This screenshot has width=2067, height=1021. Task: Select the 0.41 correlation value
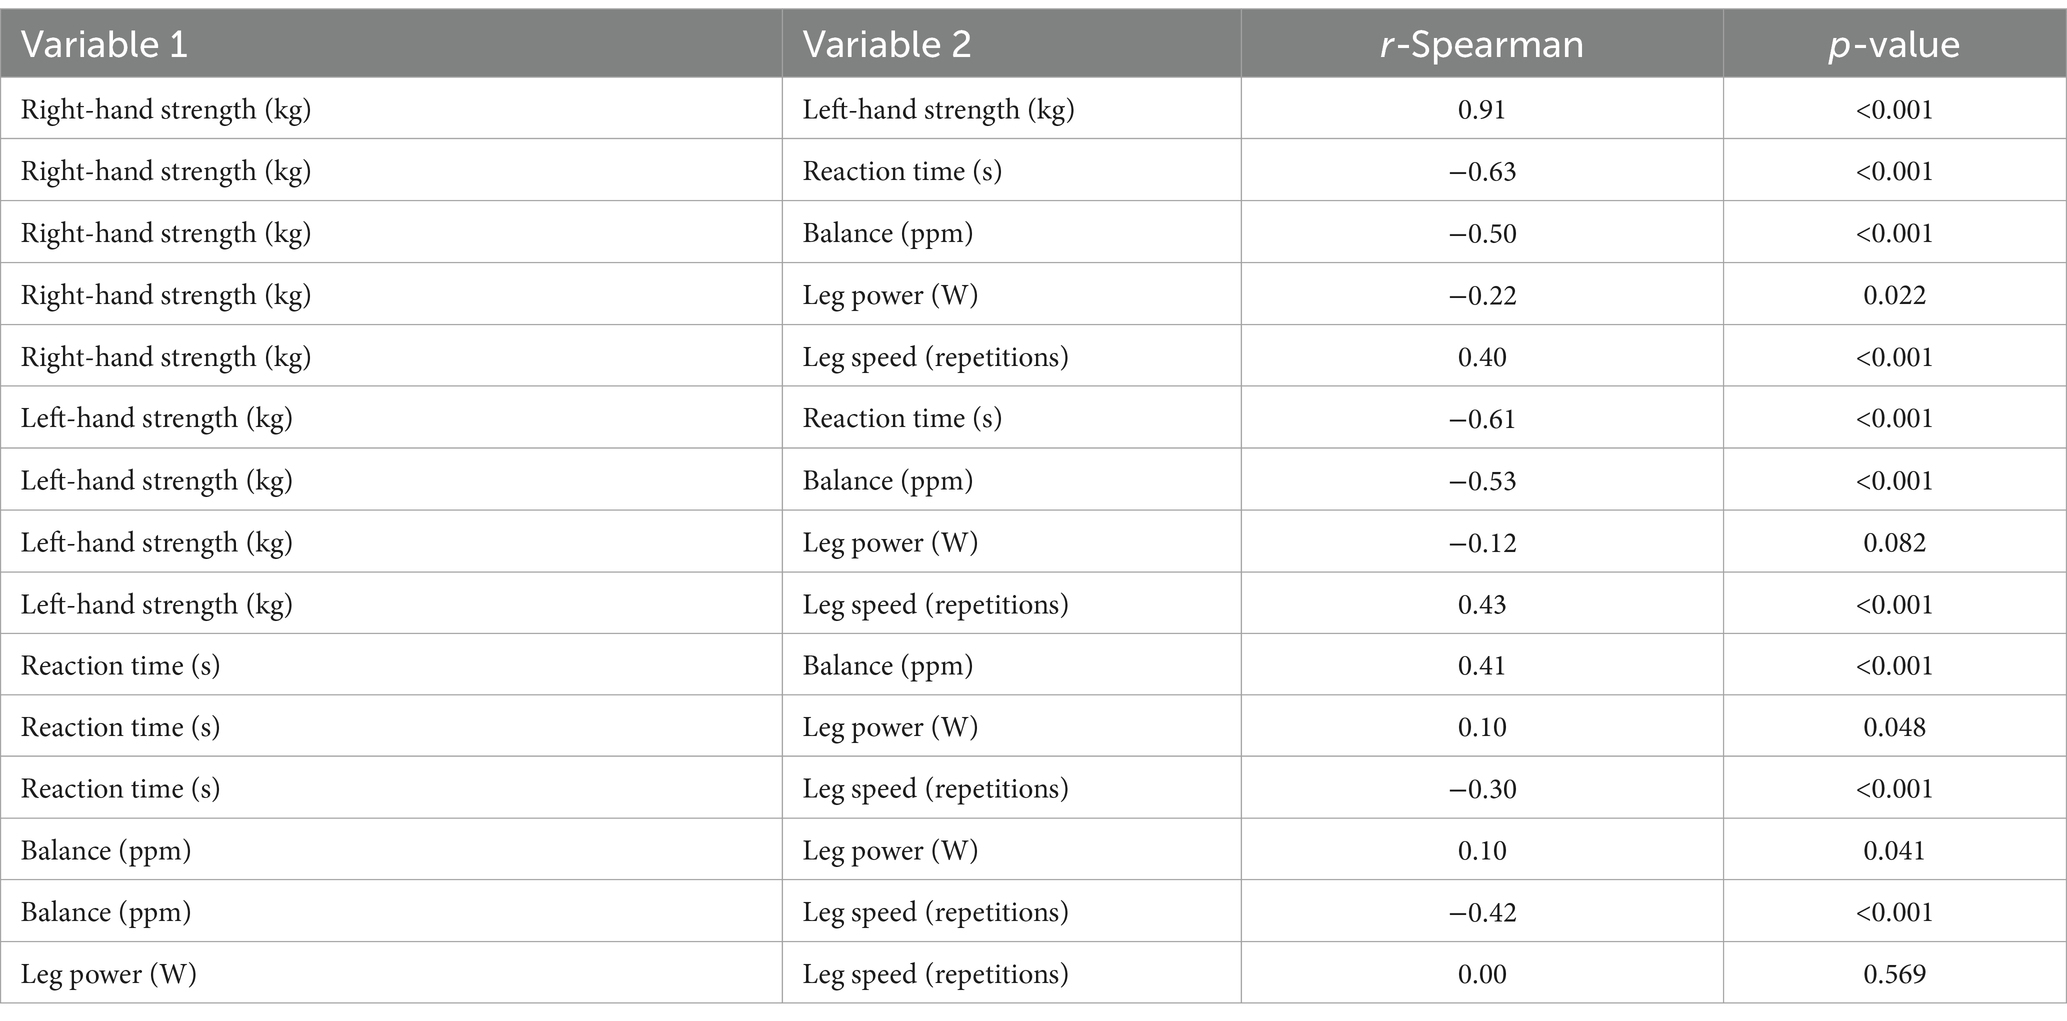pyautogui.click(x=1482, y=665)
